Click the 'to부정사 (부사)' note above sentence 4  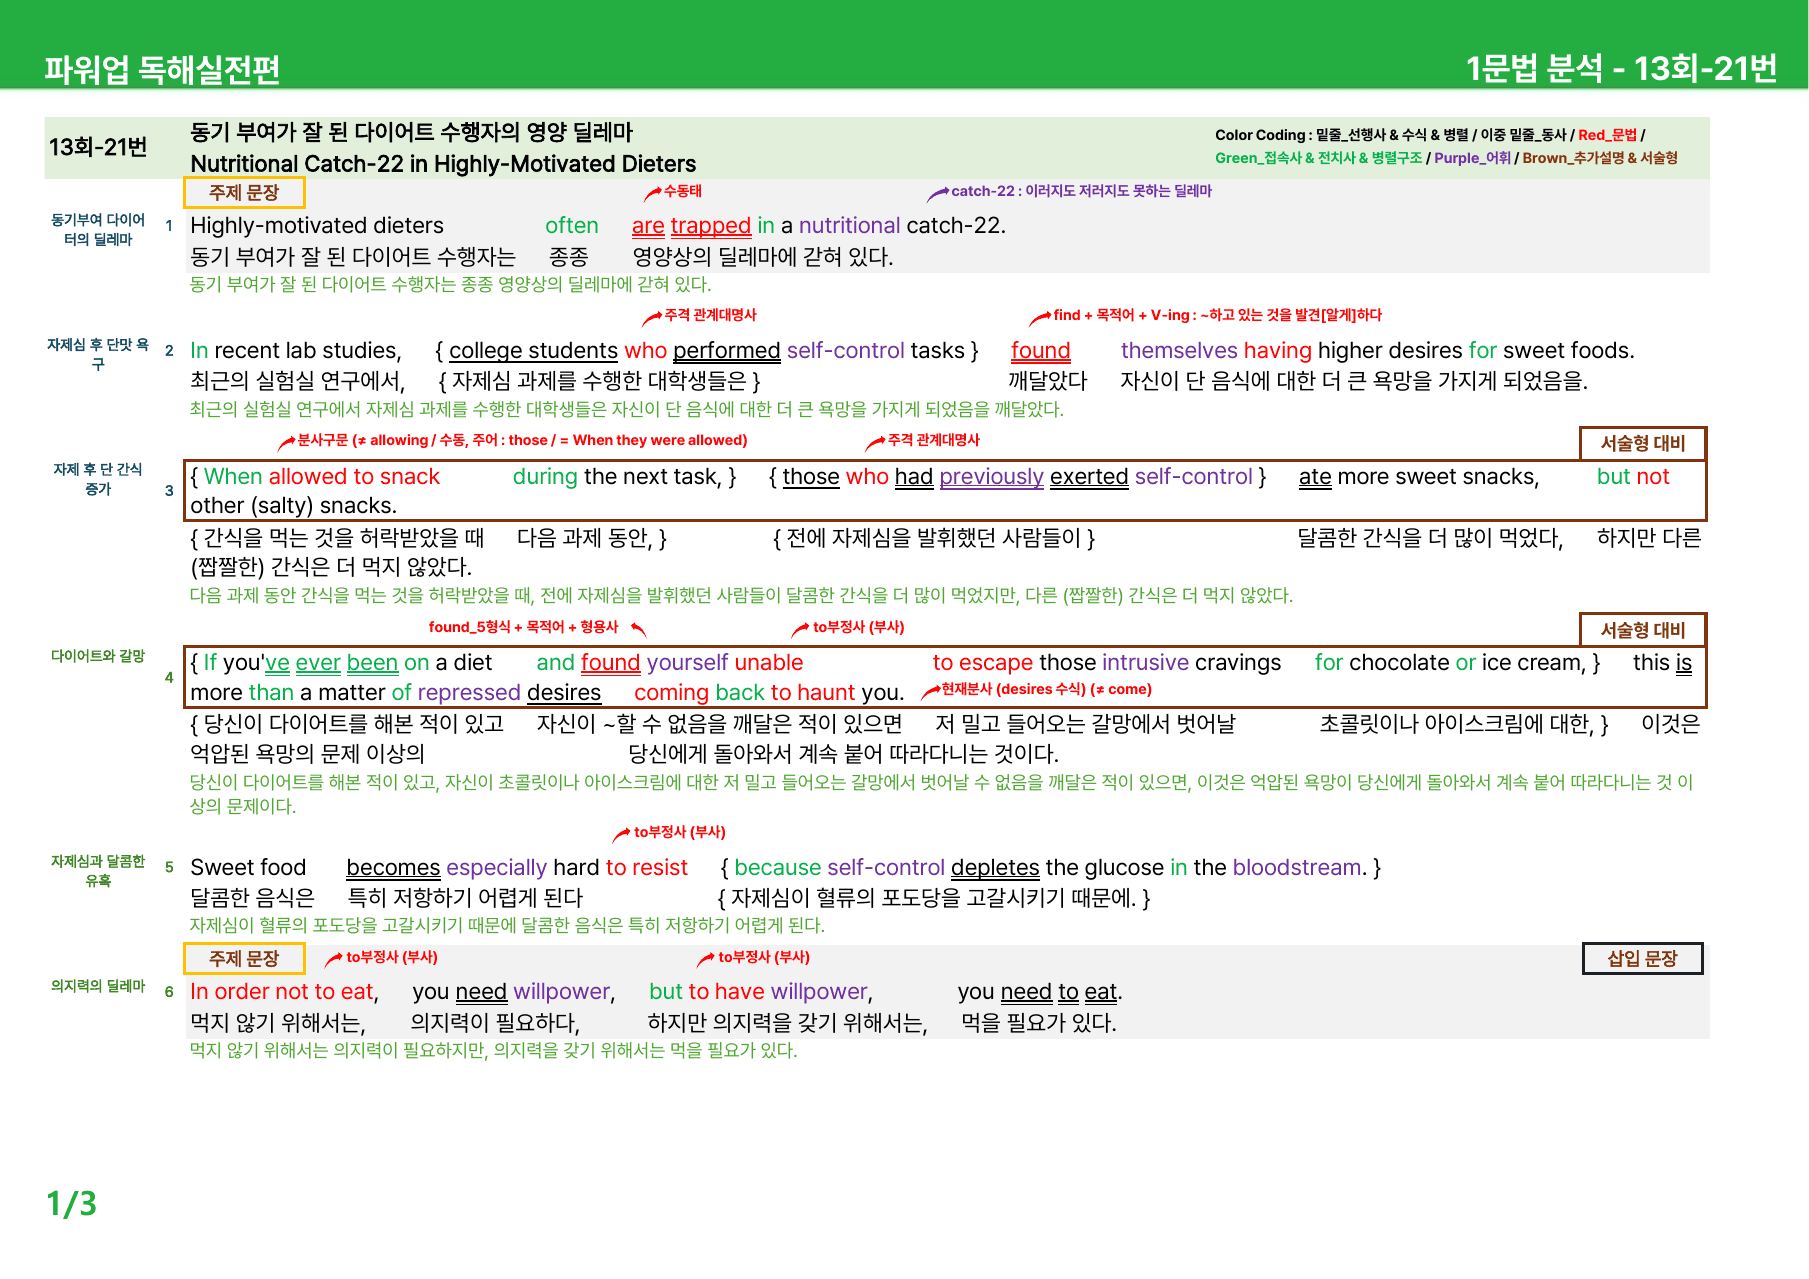point(858,627)
